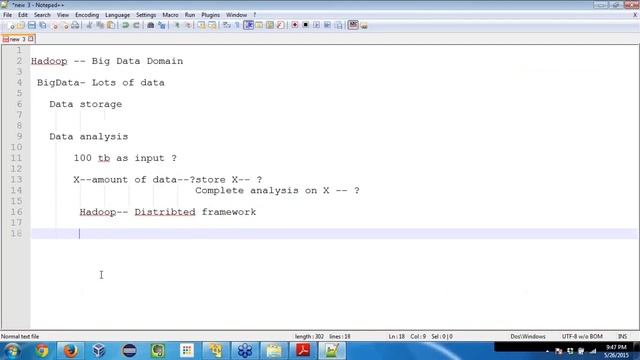640x360 pixels.
Task: Click the '100 tb as input ?' line
Action: point(125,158)
